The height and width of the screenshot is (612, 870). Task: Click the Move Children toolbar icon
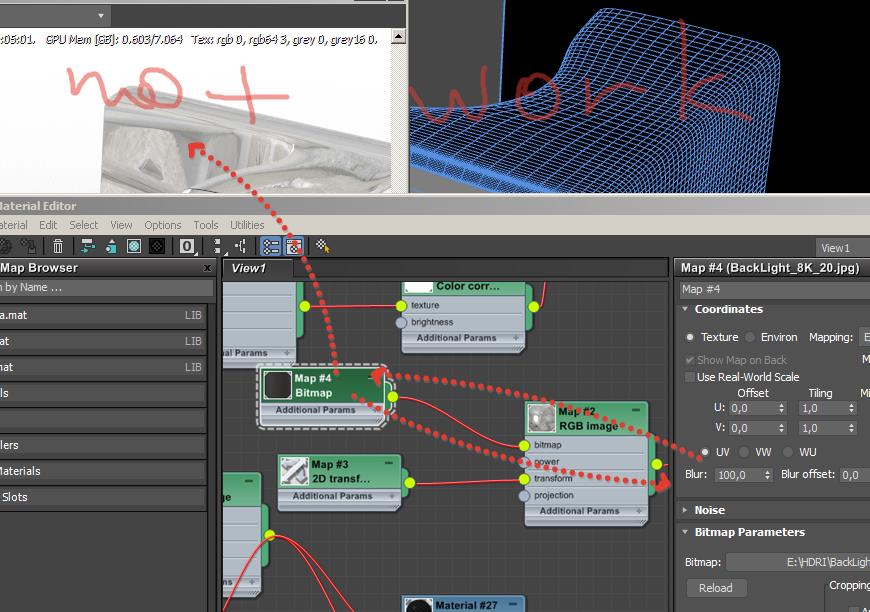click(x=88, y=246)
